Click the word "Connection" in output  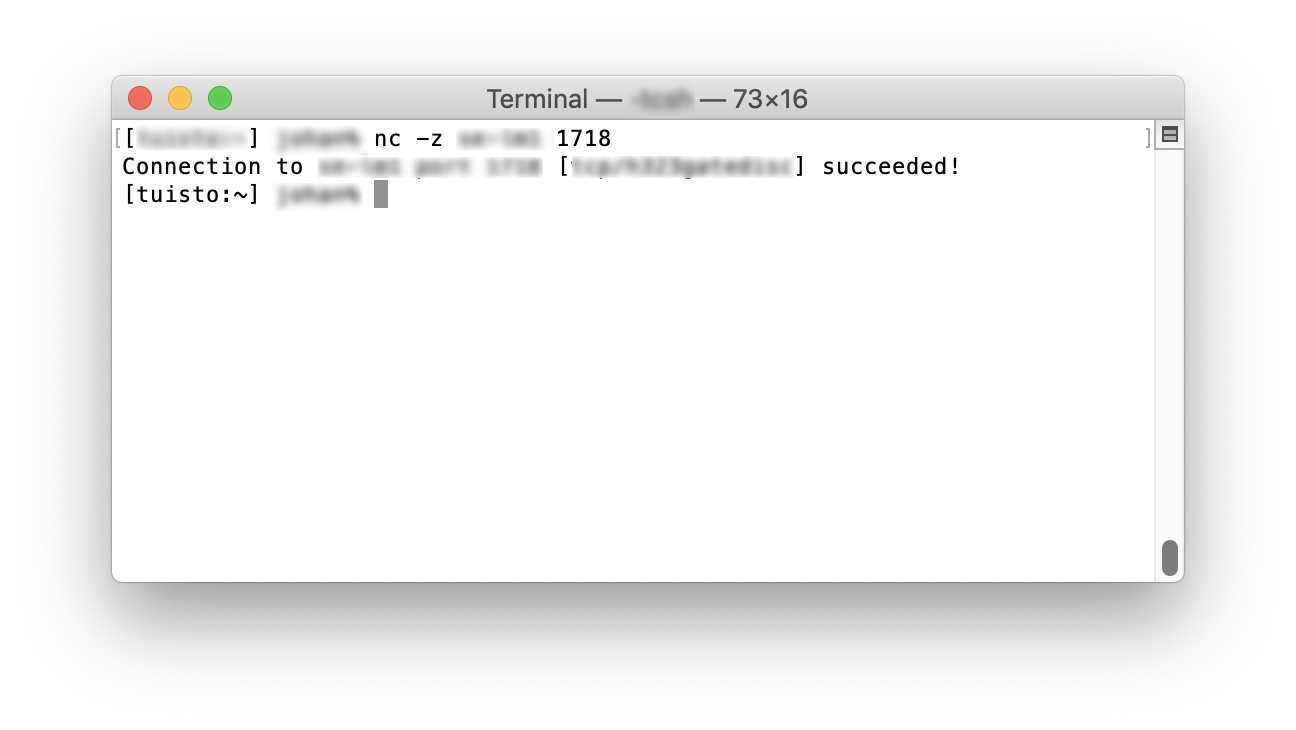192,166
